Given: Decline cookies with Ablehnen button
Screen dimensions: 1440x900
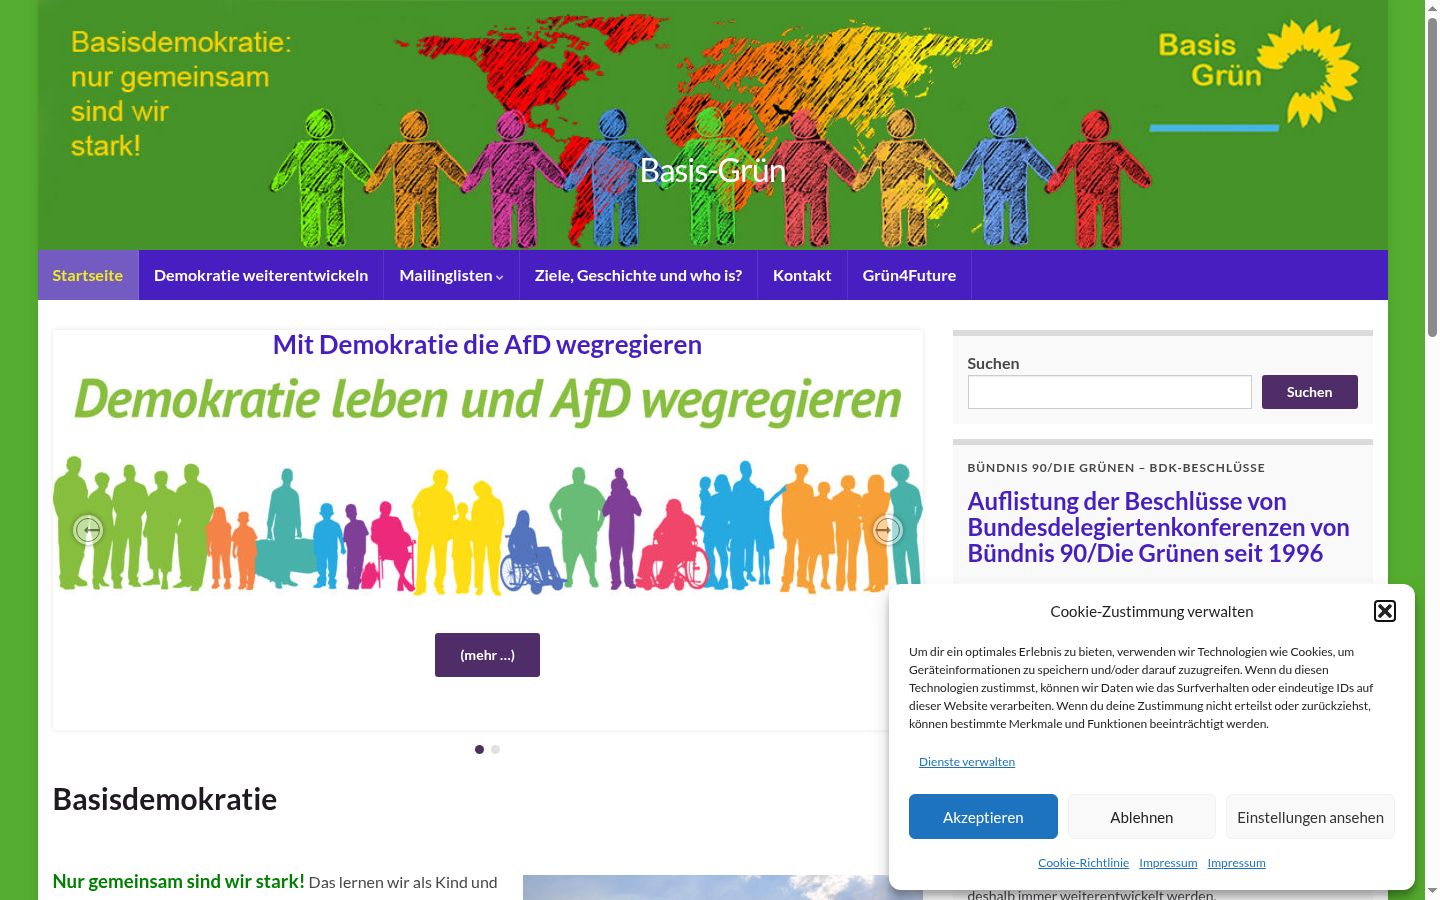Looking at the screenshot, I should pos(1142,817).
